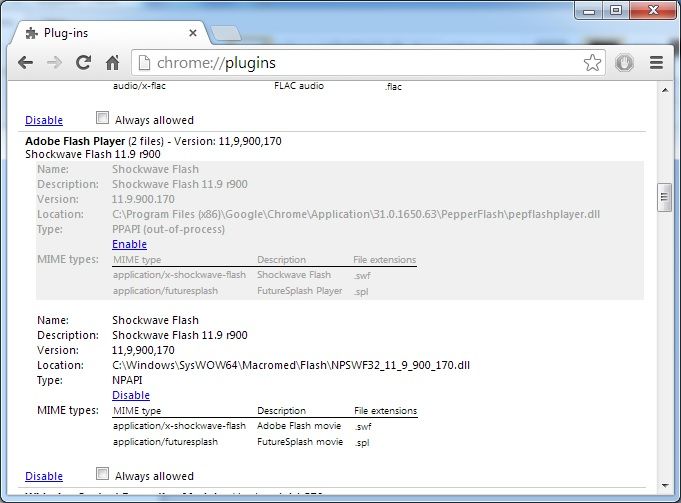Click the puzzle-piece icon on the Plug-ins tab

32,33
